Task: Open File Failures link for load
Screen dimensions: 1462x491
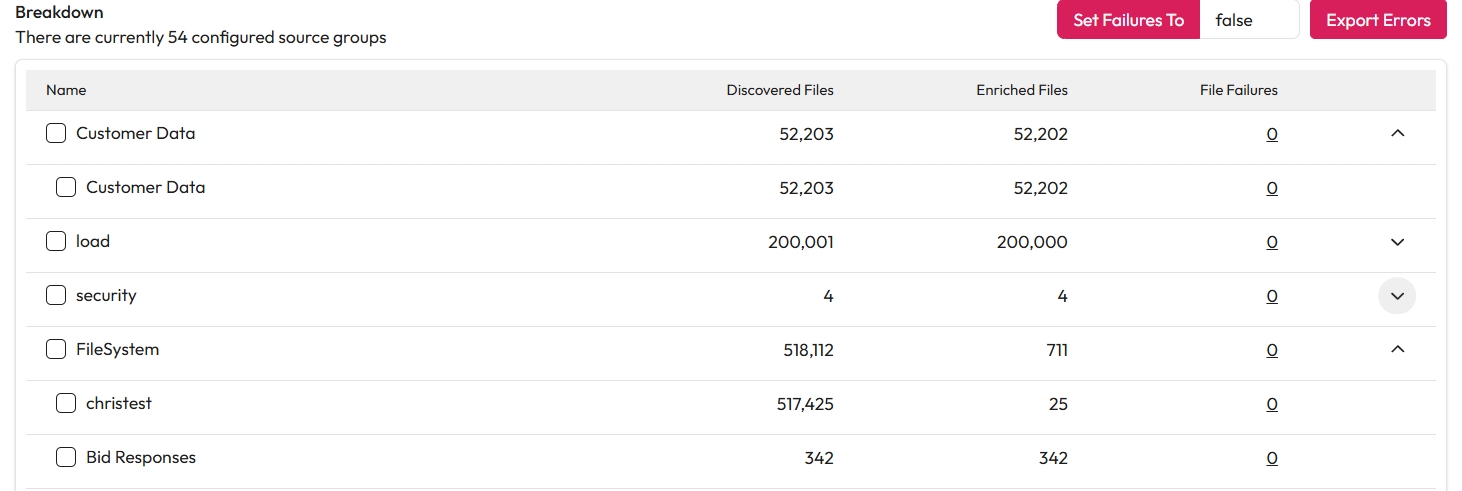Action: point(1271,242)
